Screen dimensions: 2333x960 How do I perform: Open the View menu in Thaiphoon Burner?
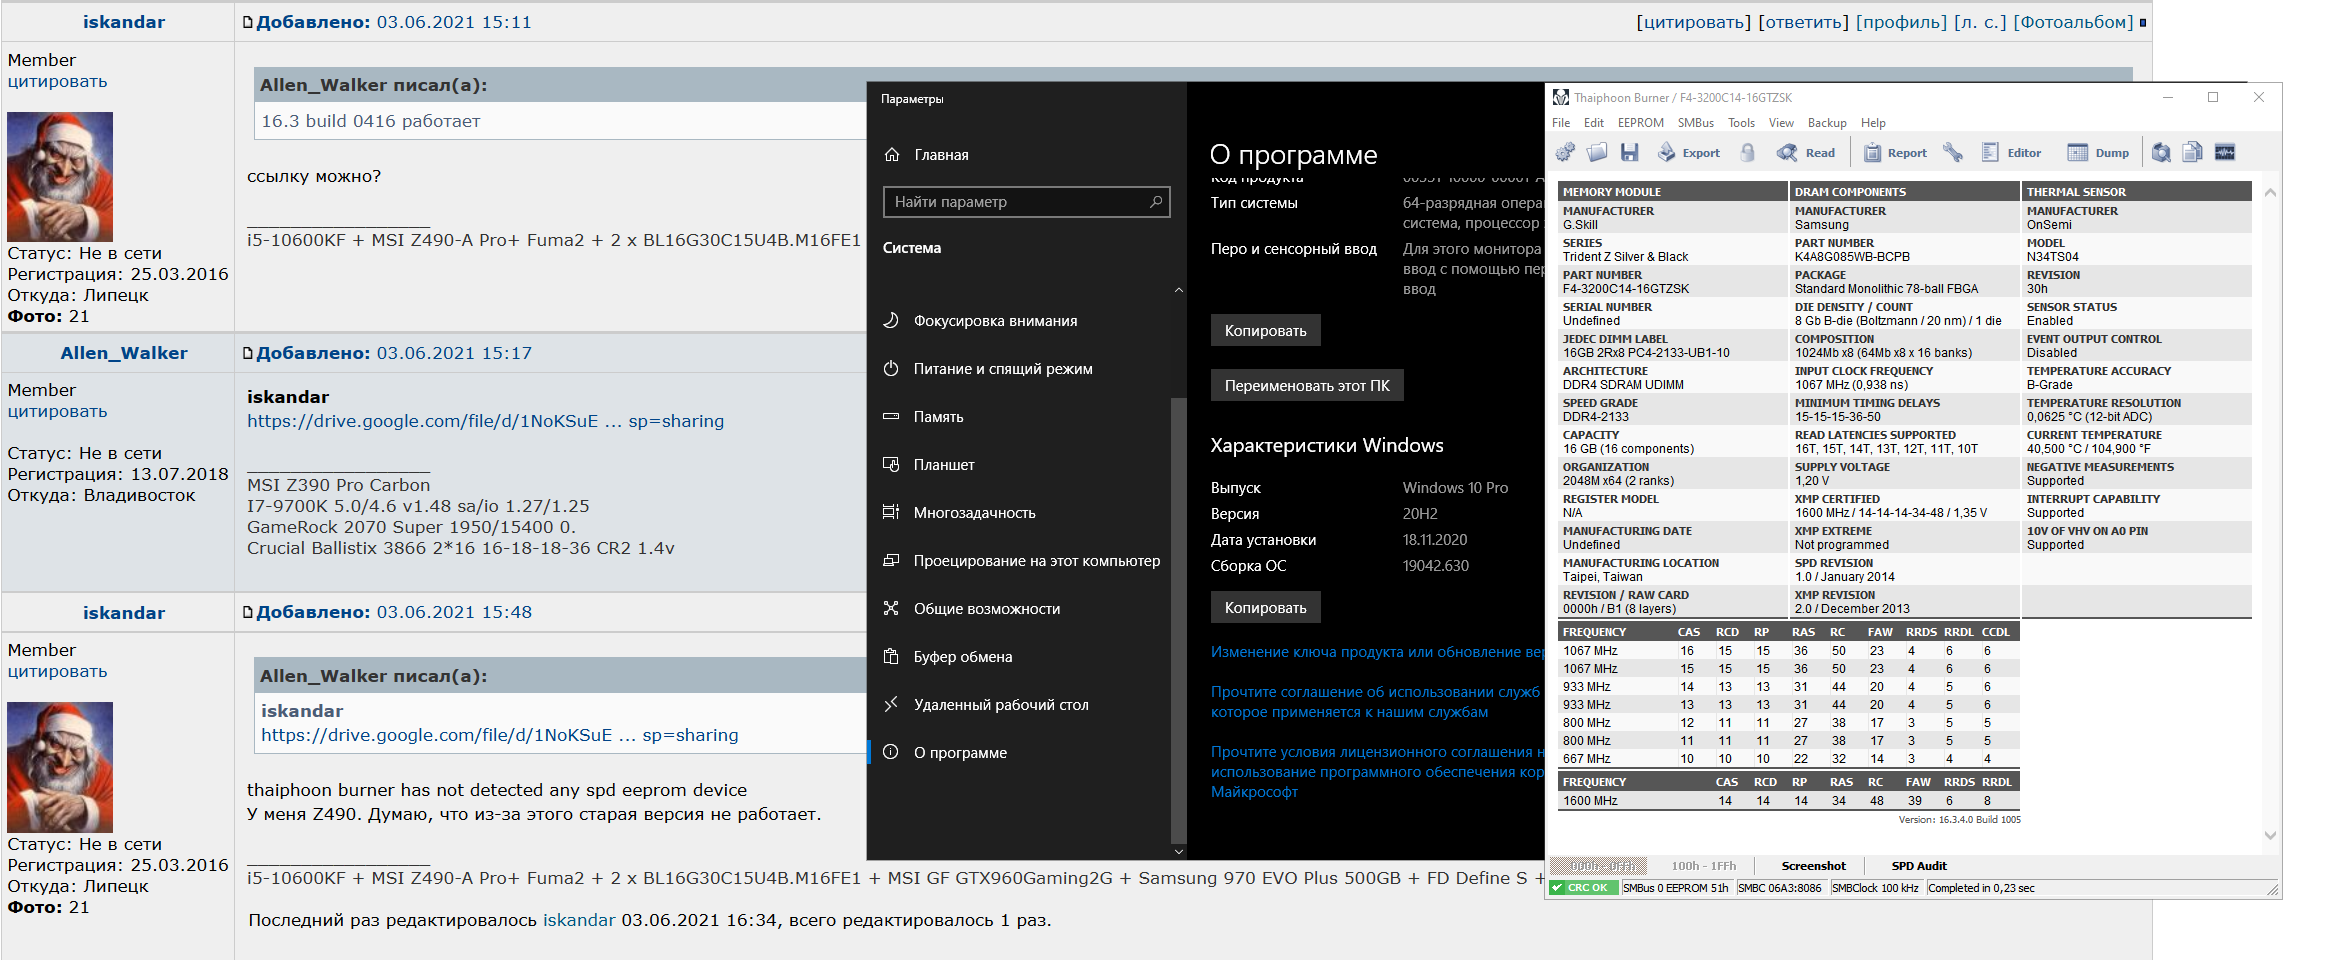click(x=1781, y=123)
